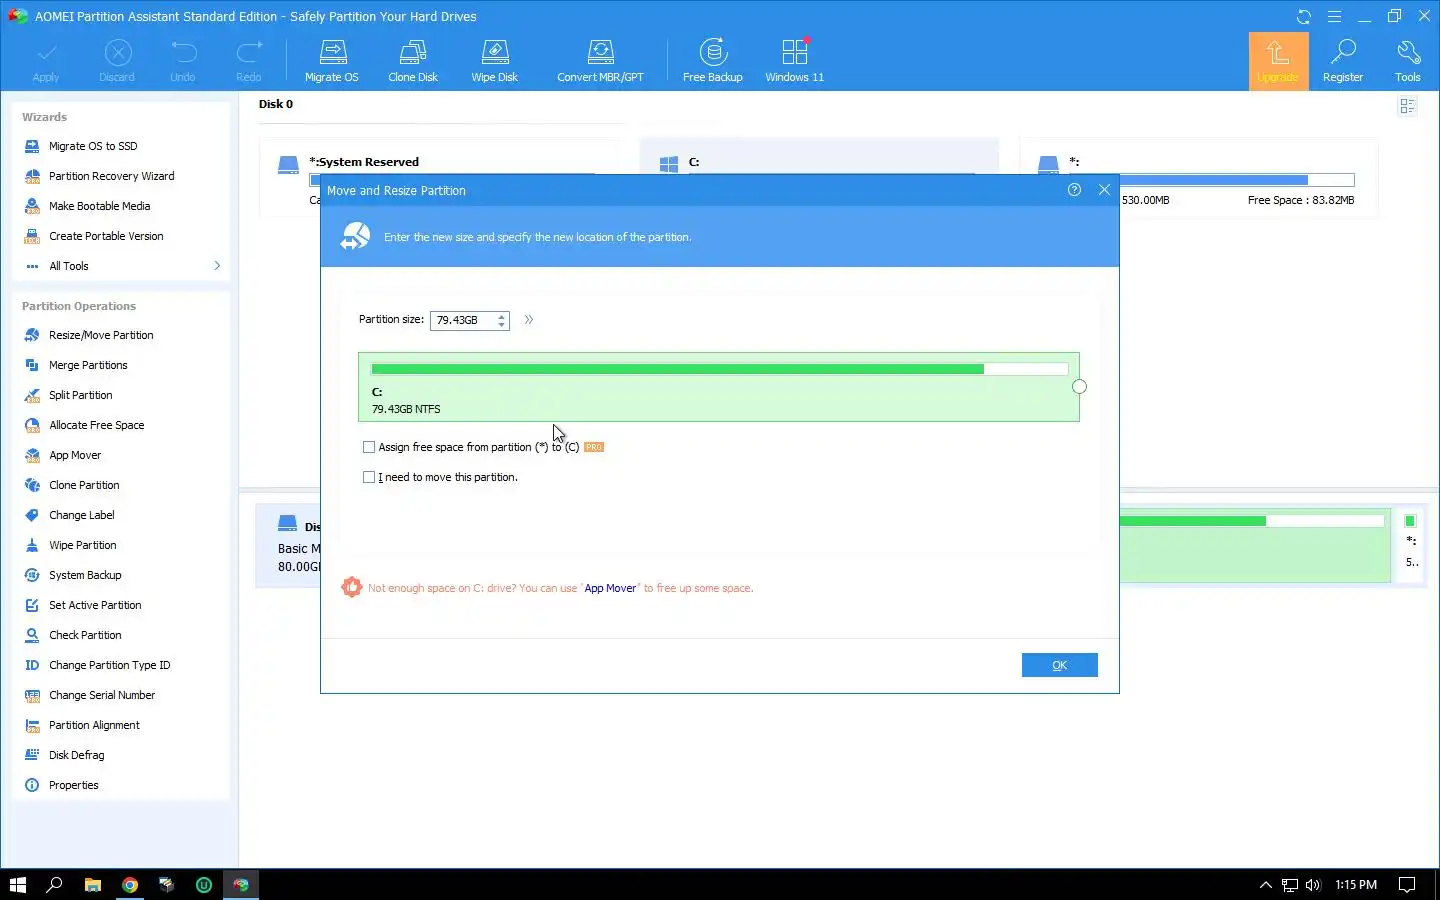Increase partition size with up spinner

point(501,316)
